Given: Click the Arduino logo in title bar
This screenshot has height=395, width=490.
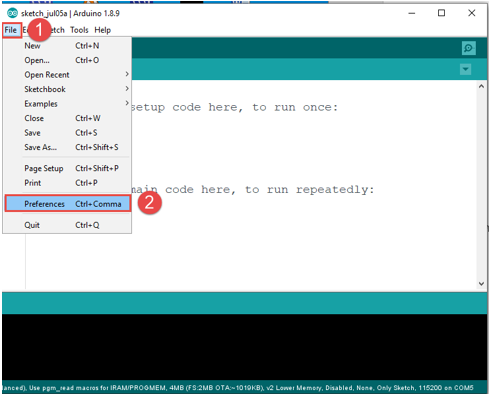Looking at the screenshot, I should click(12, 13).
